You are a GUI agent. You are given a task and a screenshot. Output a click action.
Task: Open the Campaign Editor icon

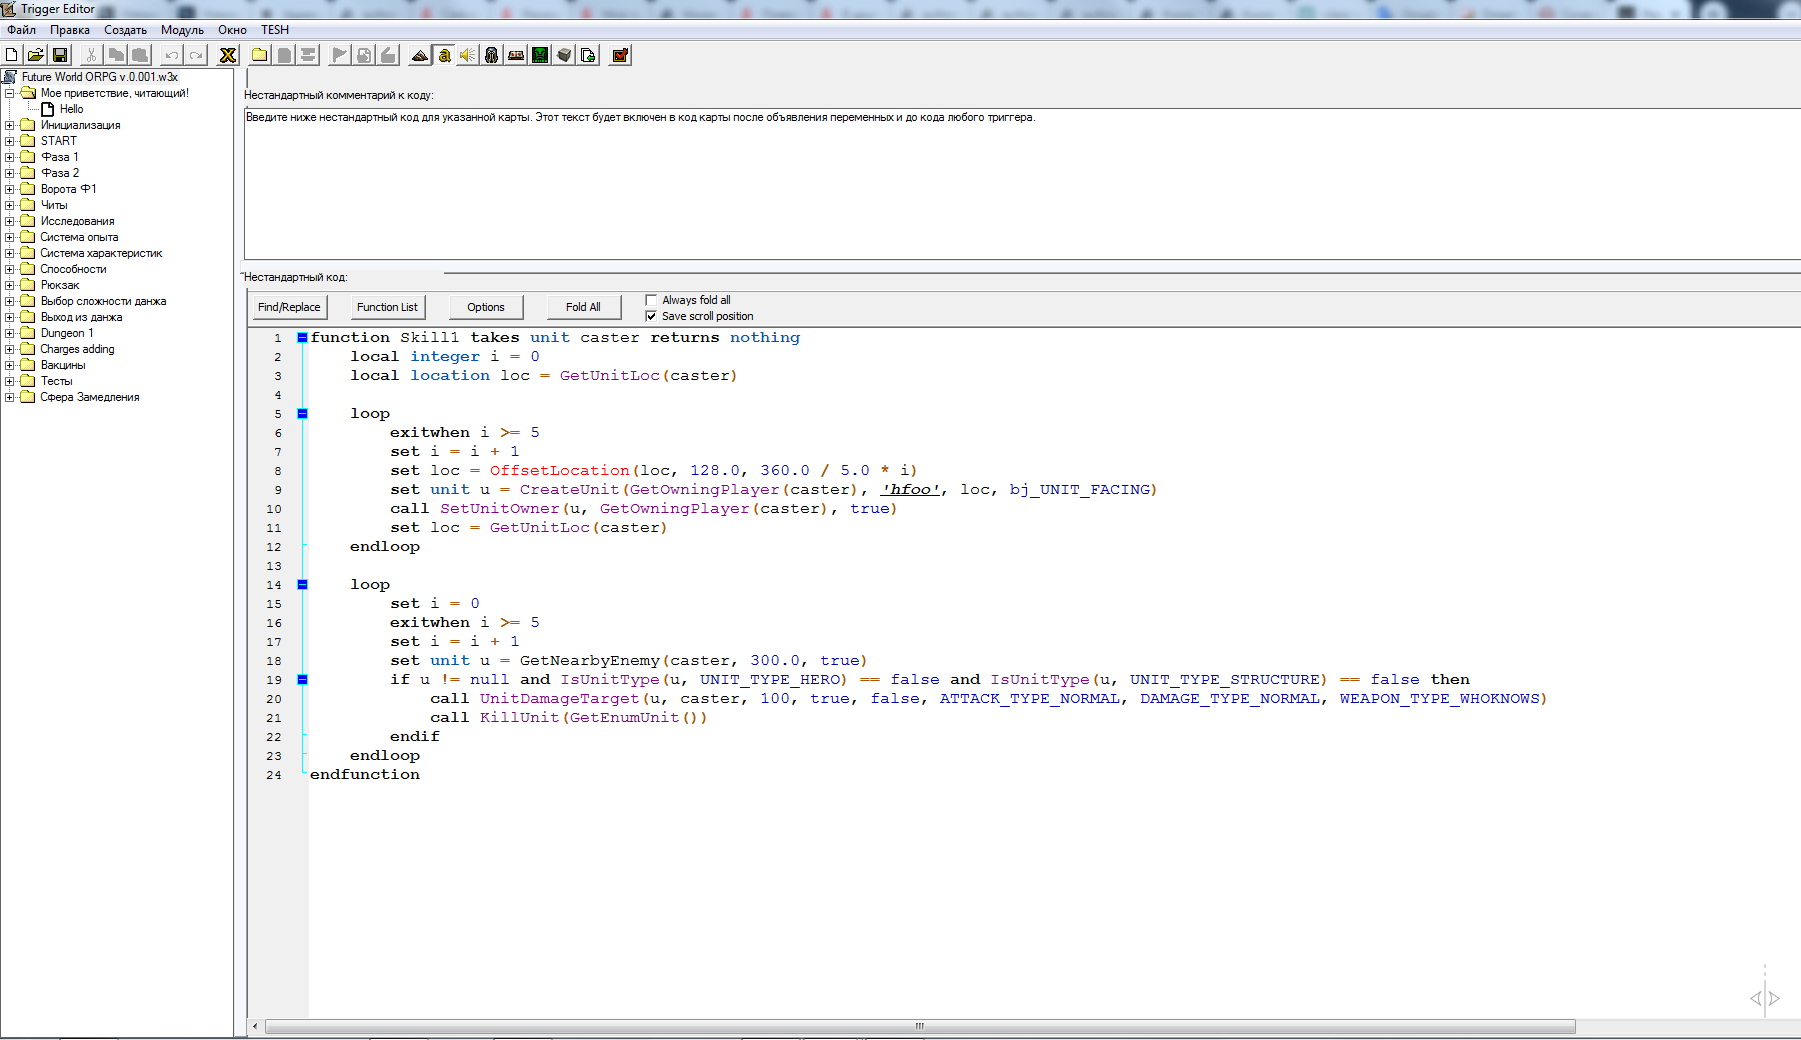tap(516, 55)
